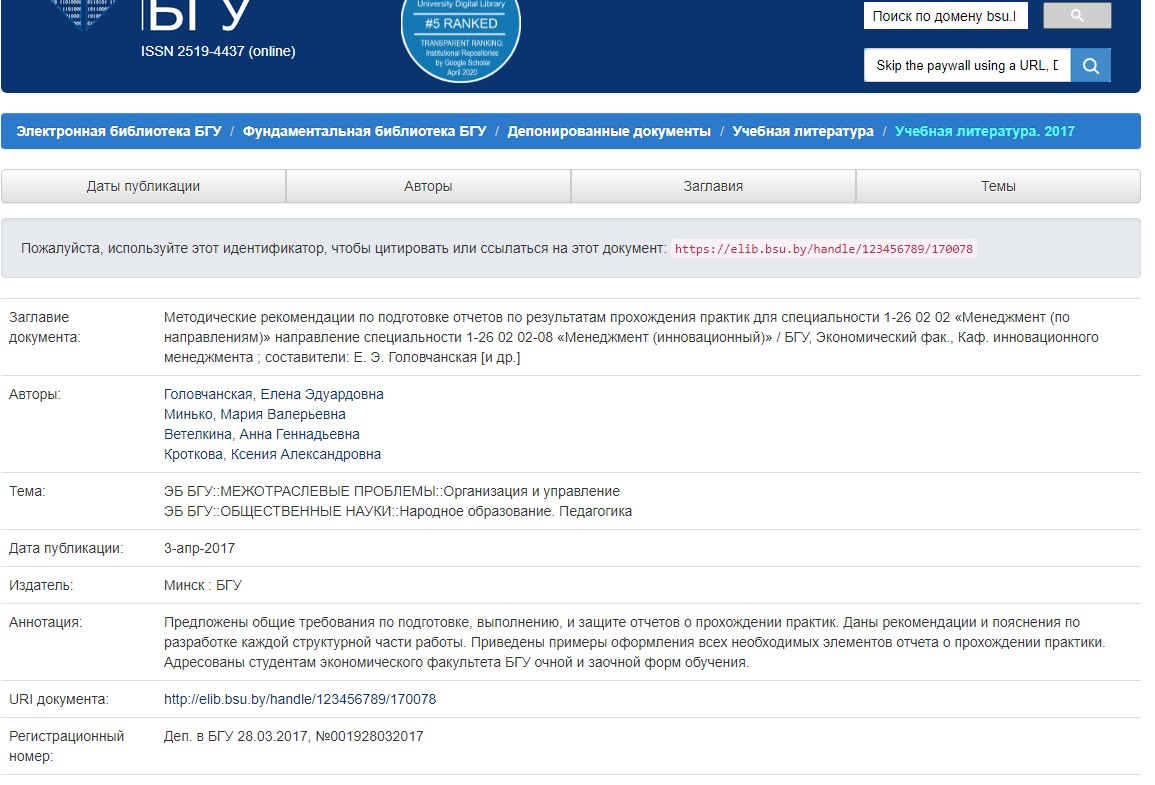This screenshot has height=785, width=1155.
Task: Click the БГУ logo at top
Action: [197, 15]
